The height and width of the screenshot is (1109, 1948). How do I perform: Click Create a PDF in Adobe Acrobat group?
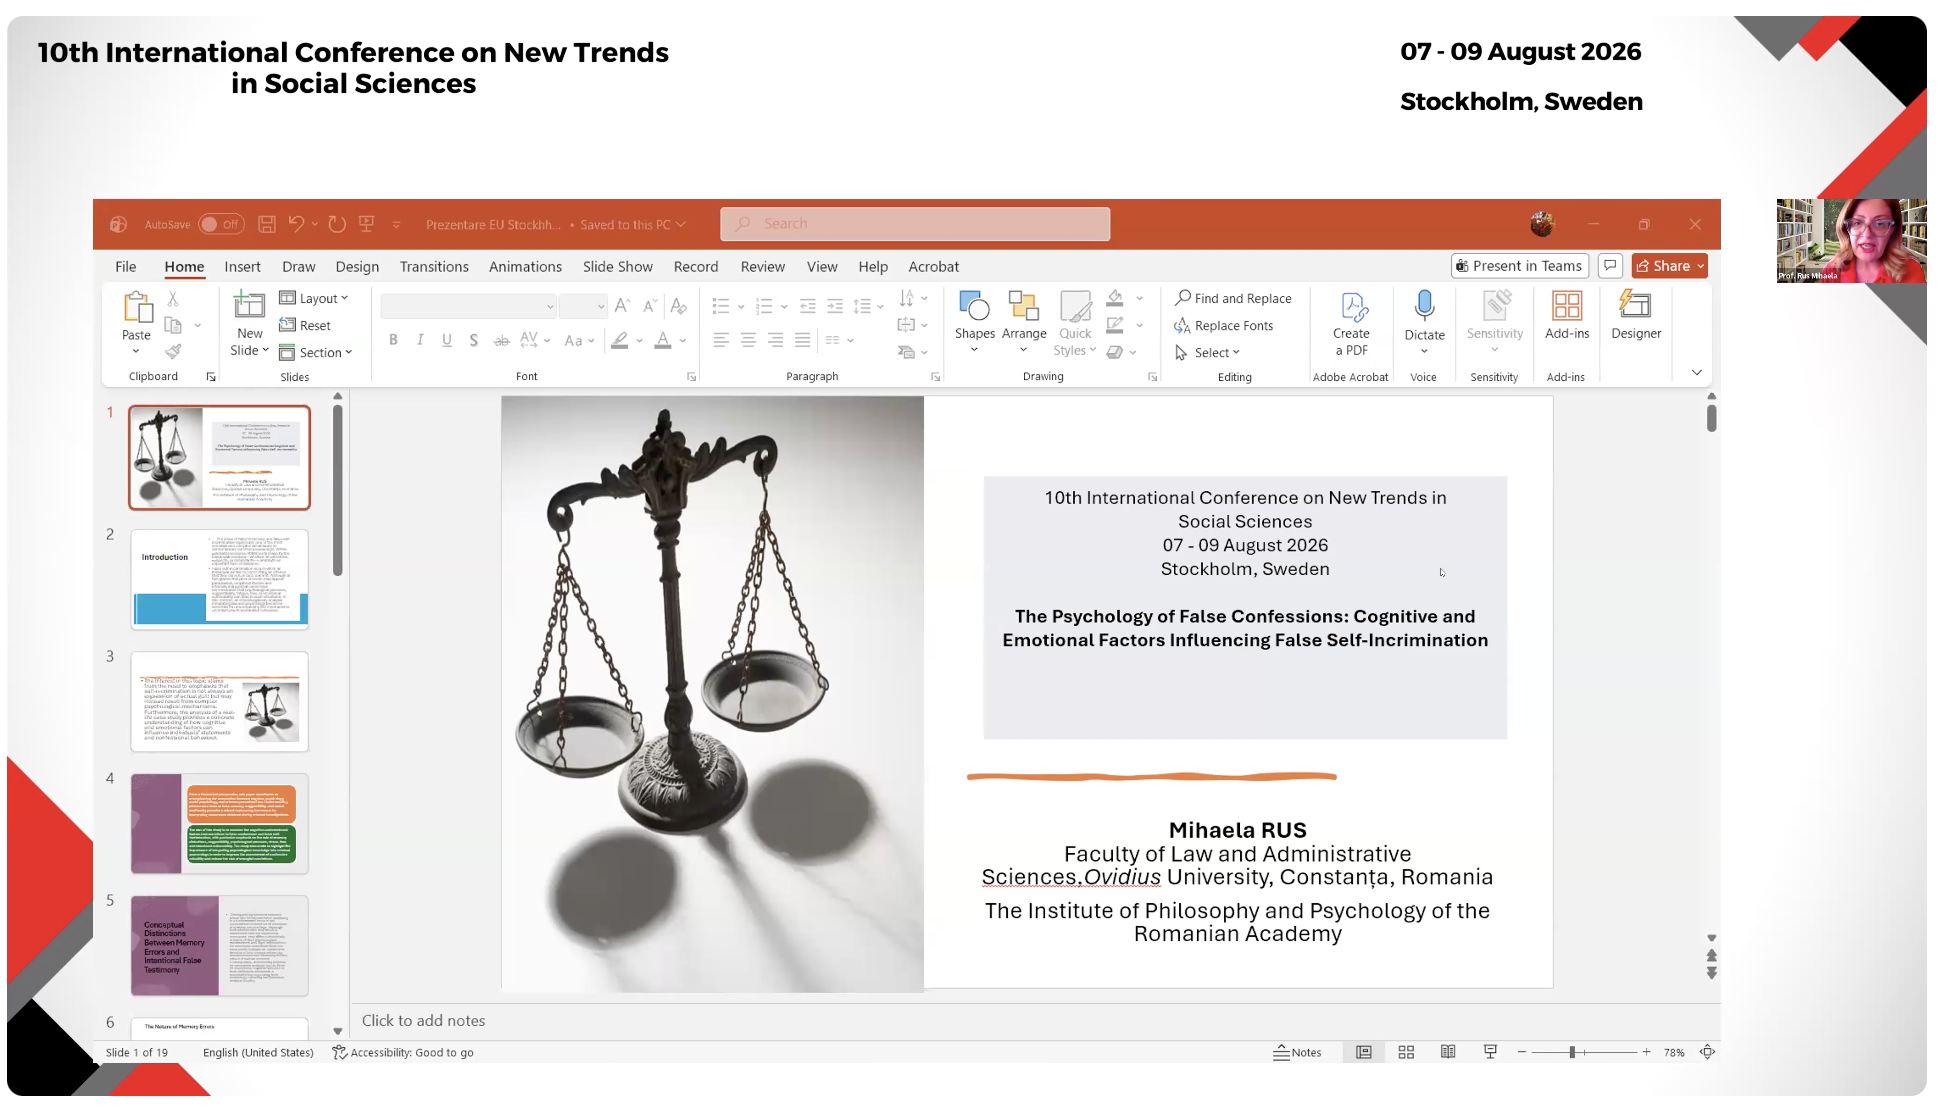(x=1351, y=323)
